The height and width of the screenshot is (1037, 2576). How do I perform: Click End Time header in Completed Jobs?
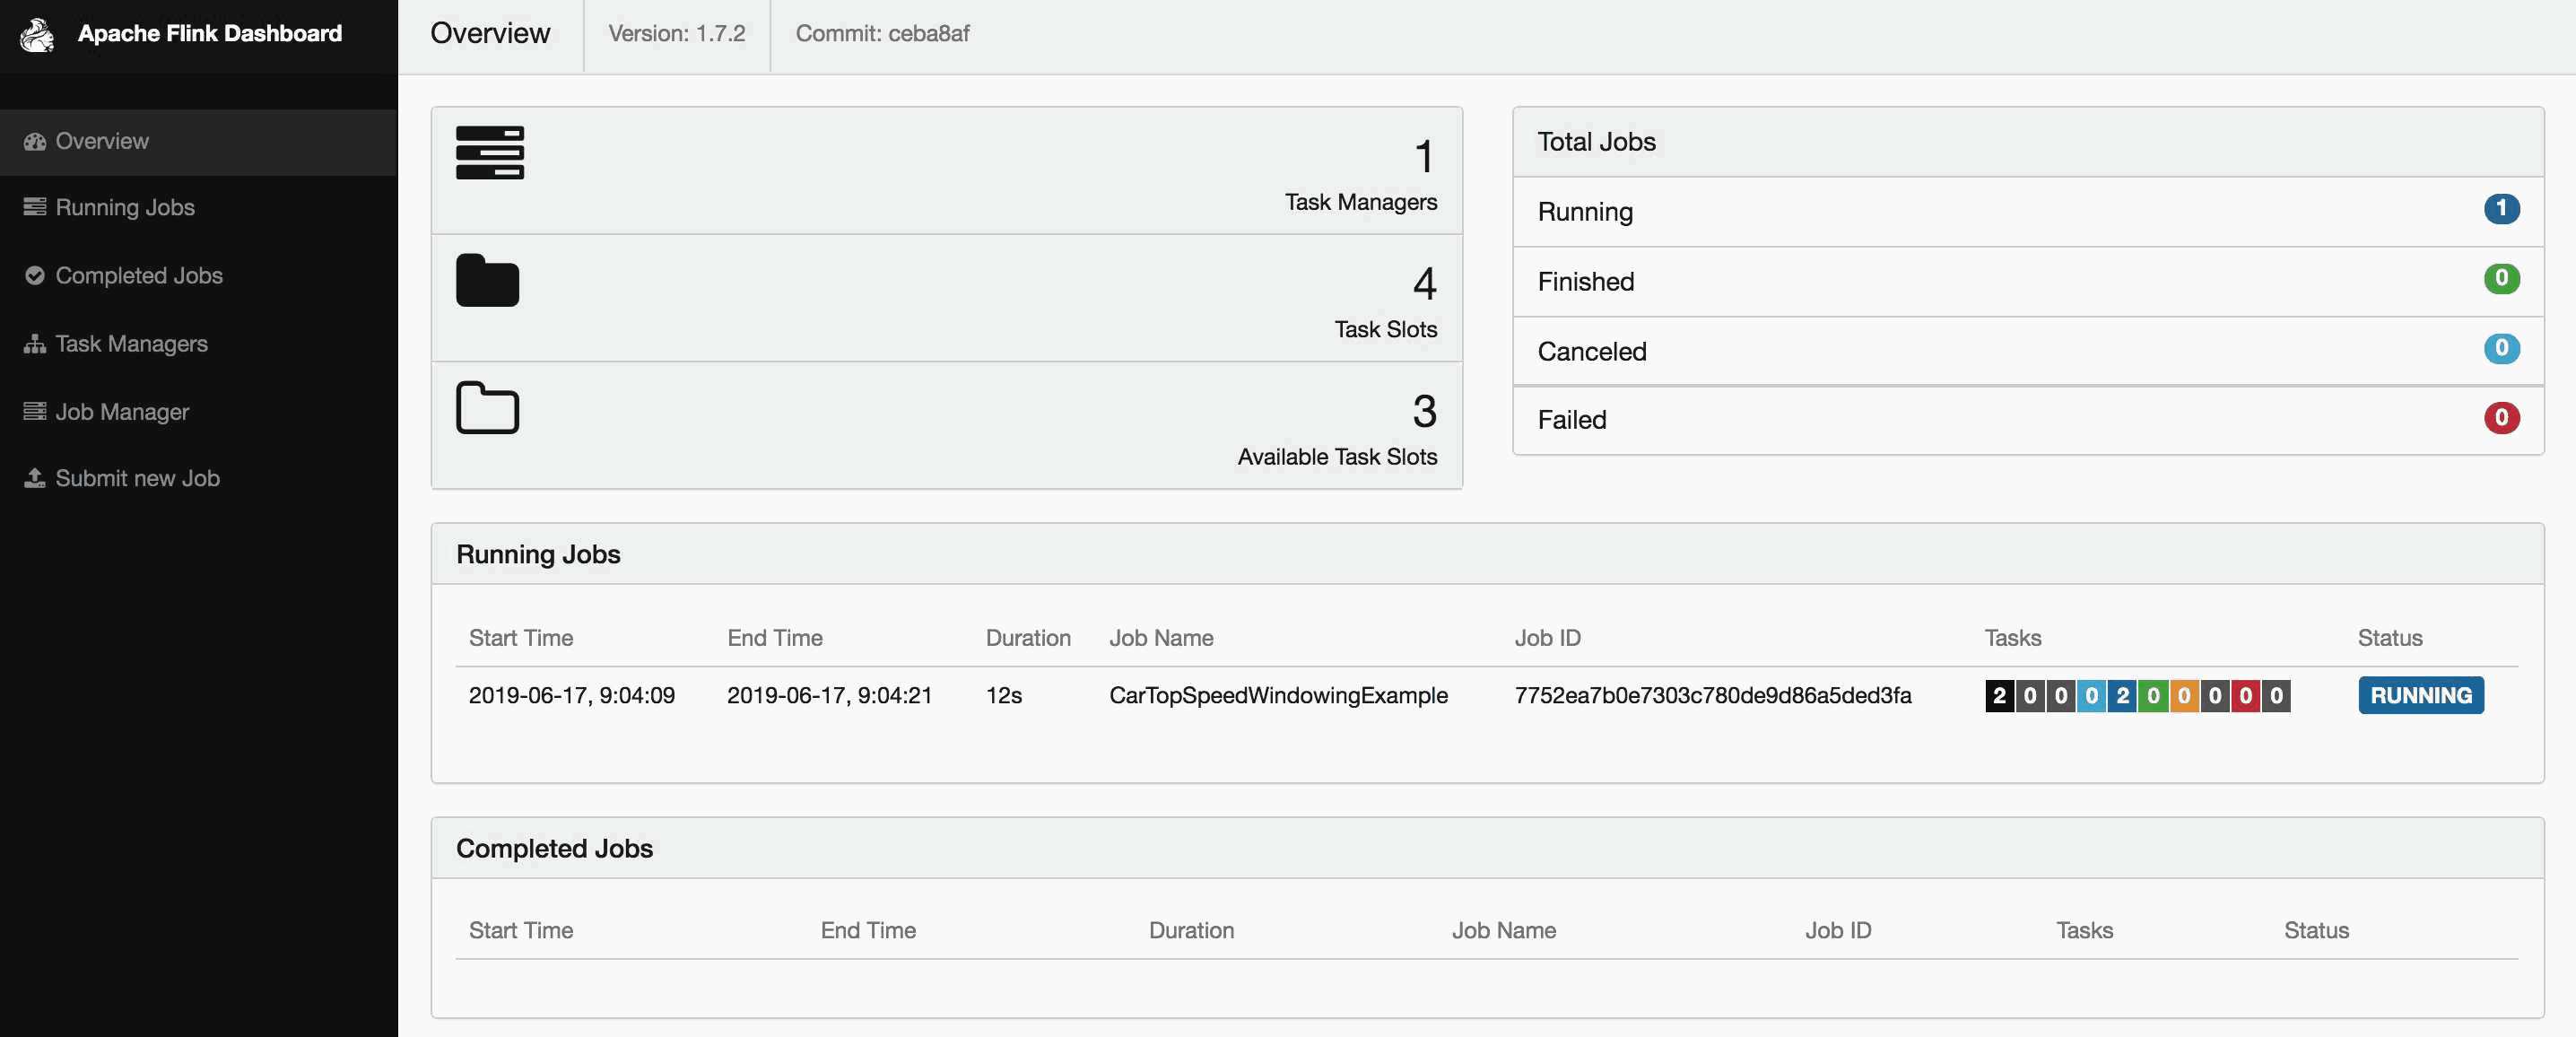click(x=868, y=931)
